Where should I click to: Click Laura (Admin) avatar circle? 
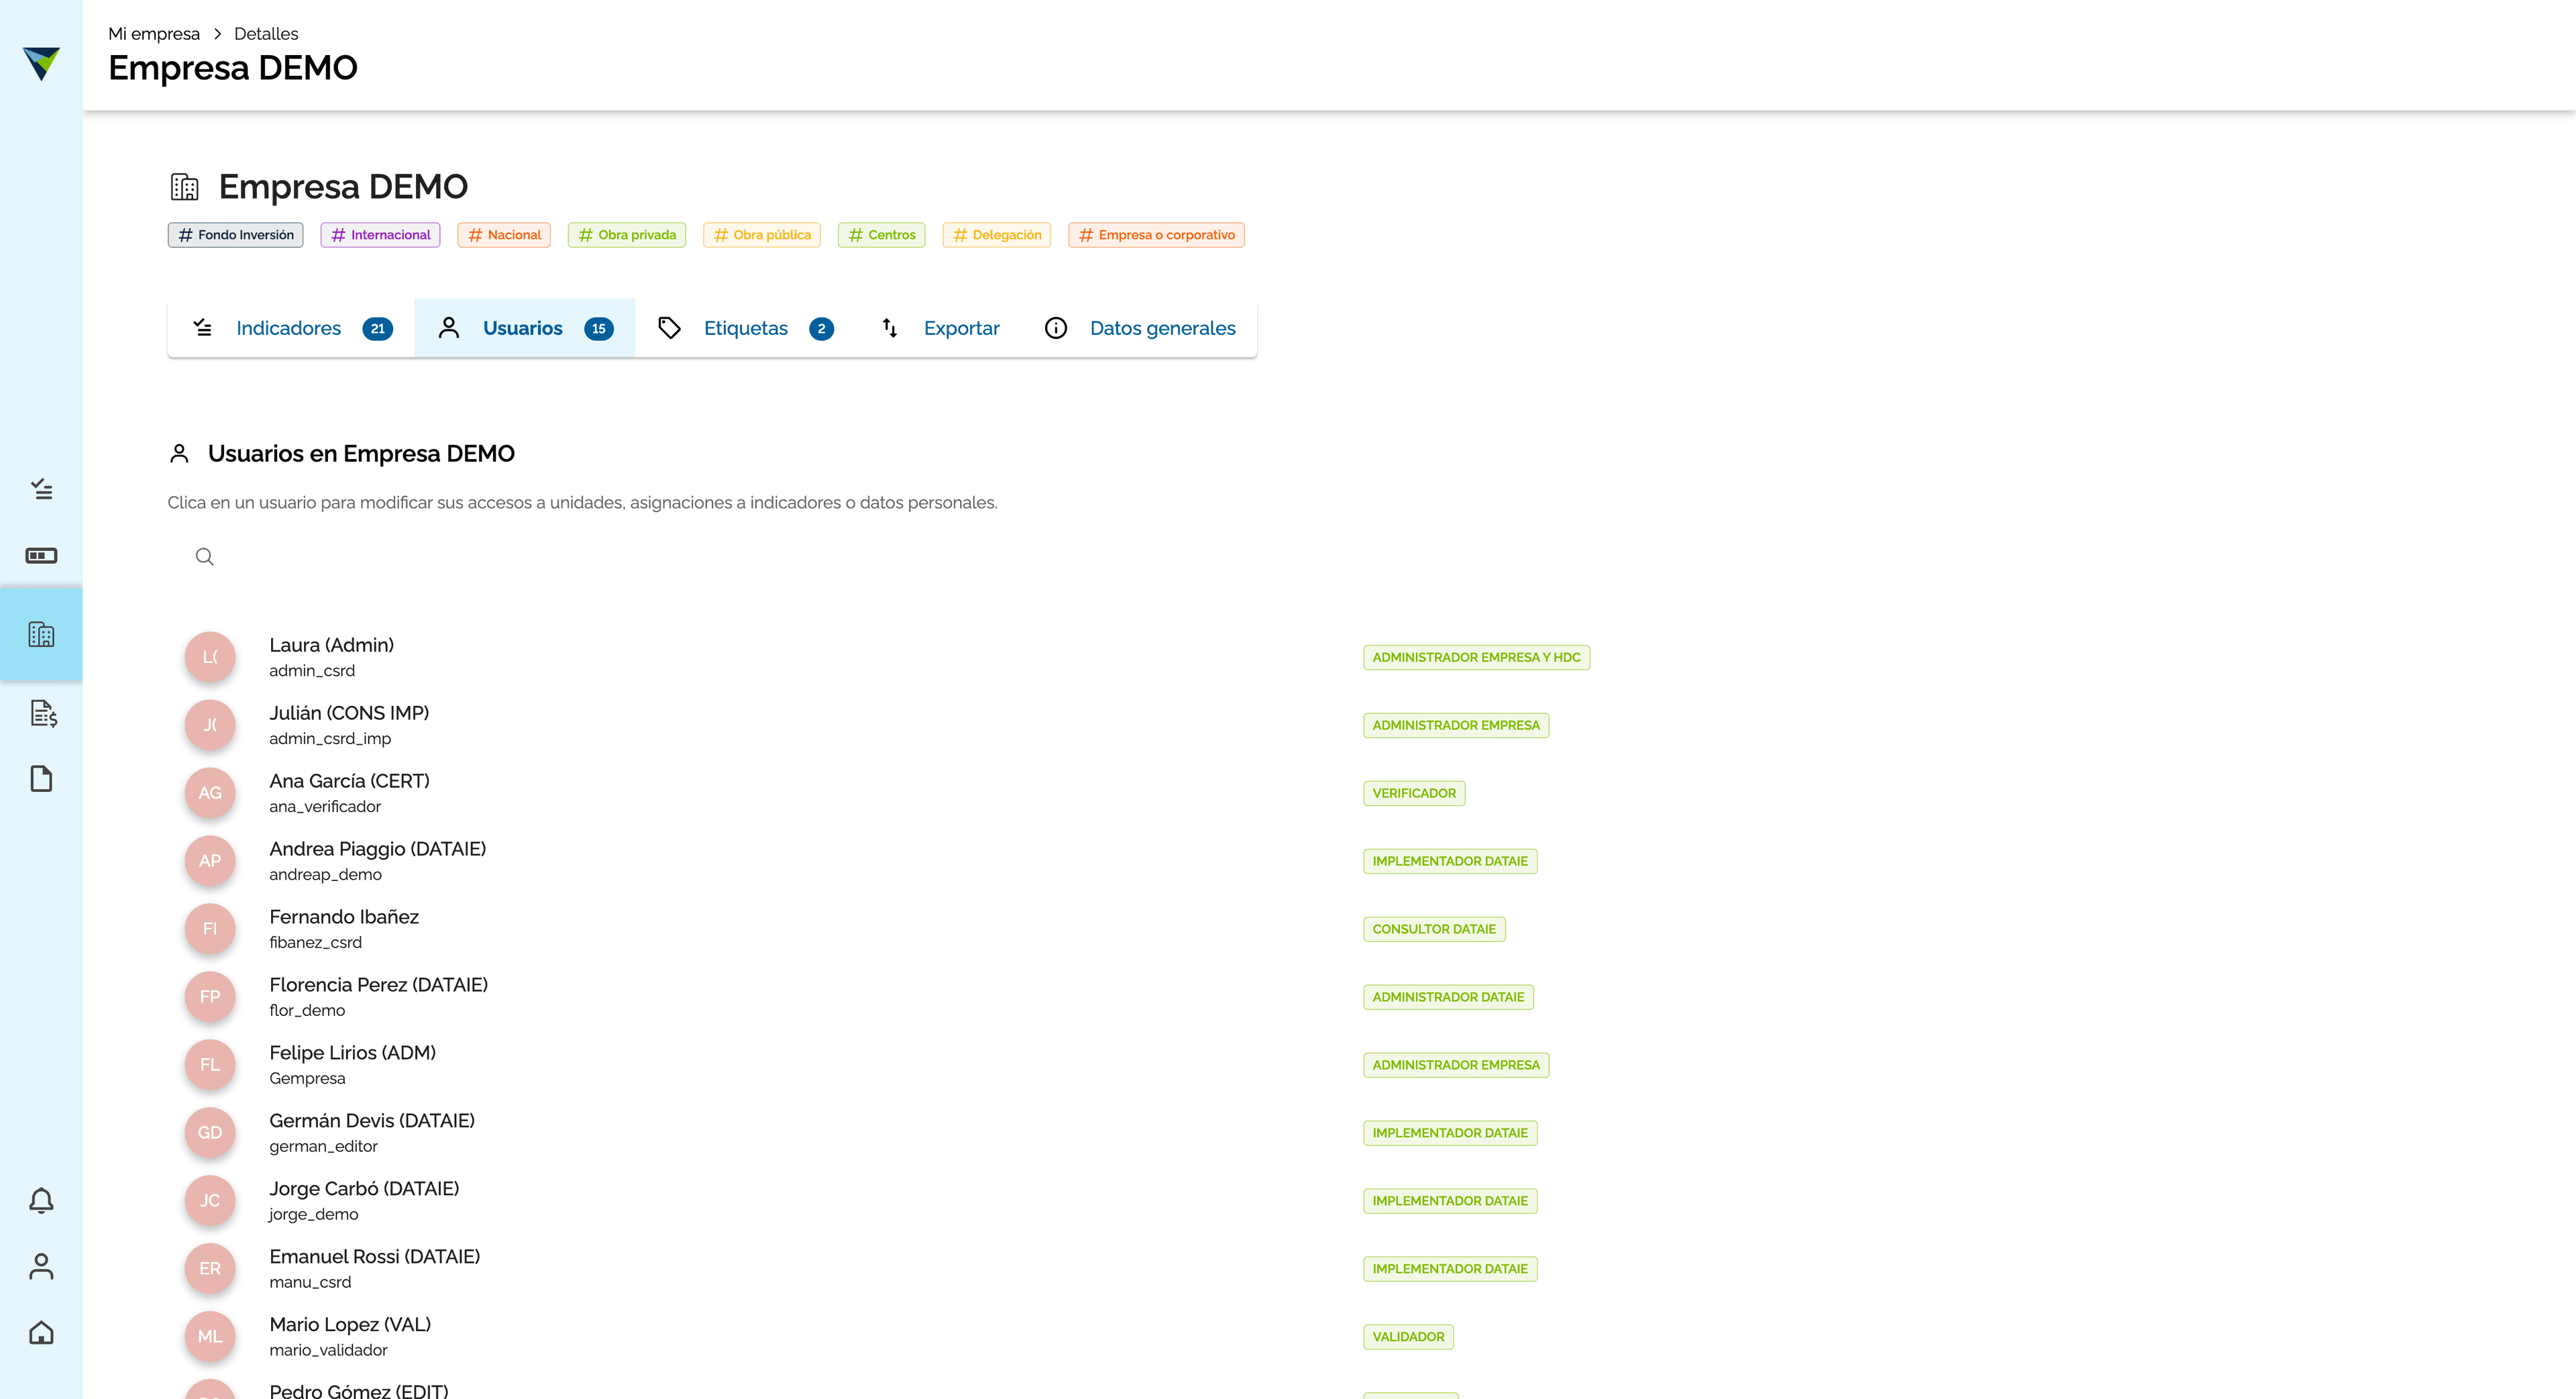click(x=210, y=657)
